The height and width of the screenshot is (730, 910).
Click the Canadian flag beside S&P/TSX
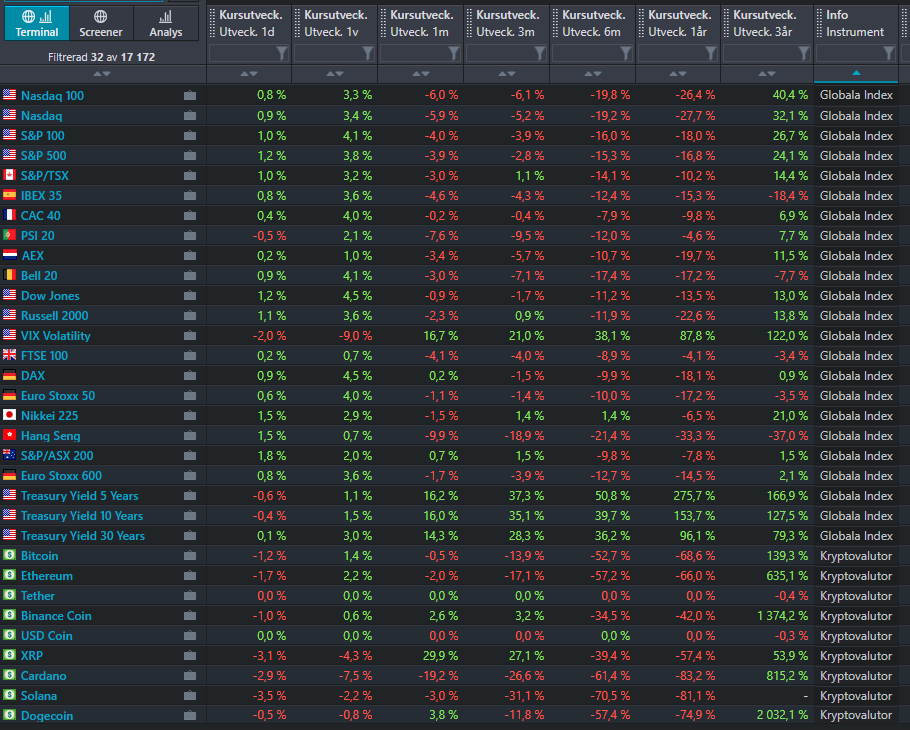(9, 175)
